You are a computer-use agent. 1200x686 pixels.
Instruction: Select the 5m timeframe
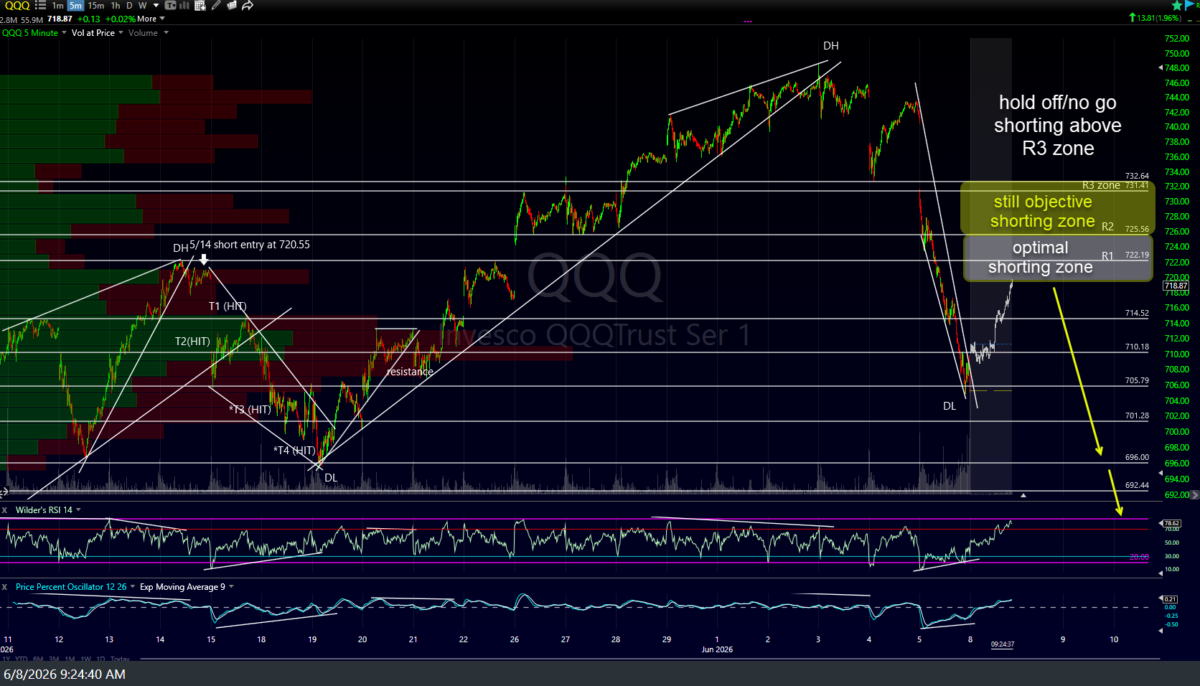[x=75, y=6]
